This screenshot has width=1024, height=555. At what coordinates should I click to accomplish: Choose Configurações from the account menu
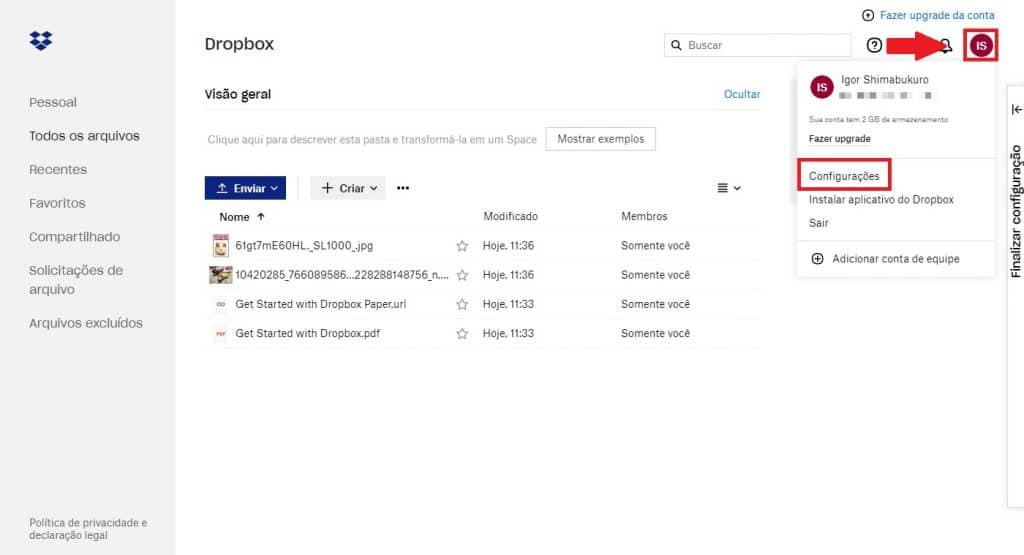(x=844, y=176)
